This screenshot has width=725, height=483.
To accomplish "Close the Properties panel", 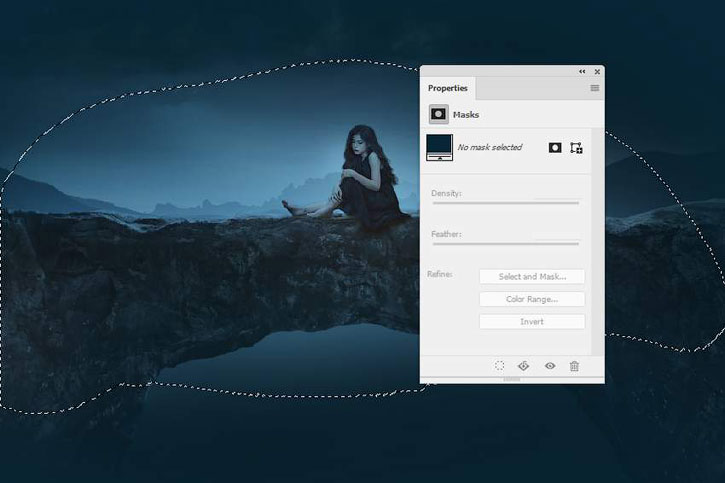I will coord(597,72).
